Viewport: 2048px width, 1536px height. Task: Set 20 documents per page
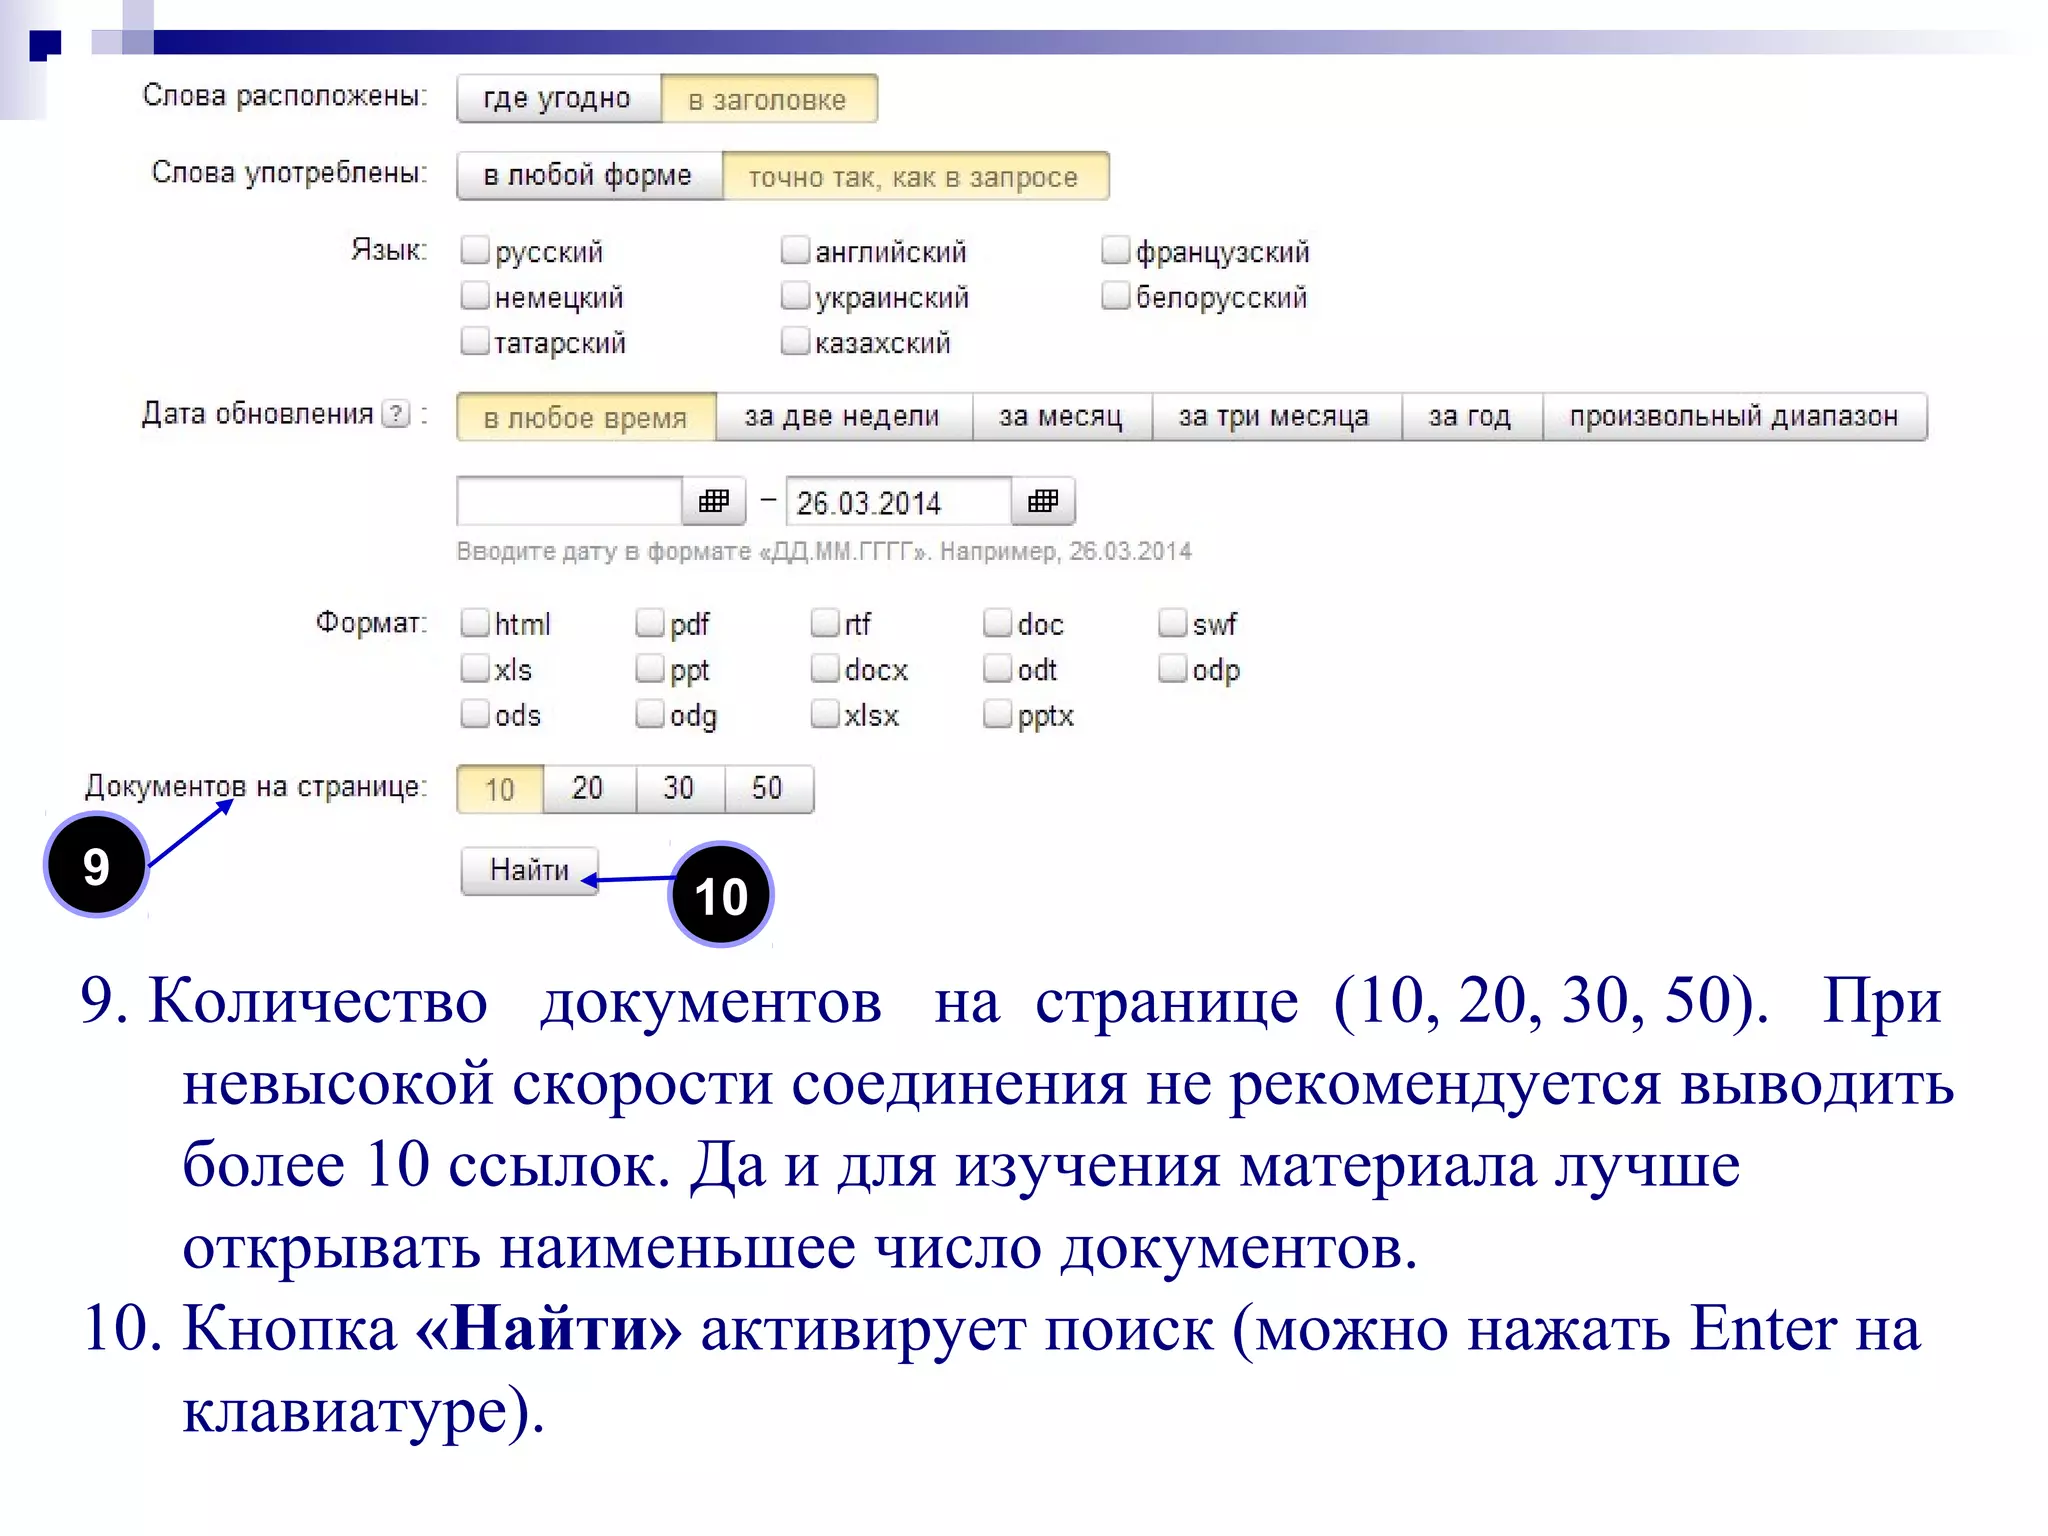589,789
